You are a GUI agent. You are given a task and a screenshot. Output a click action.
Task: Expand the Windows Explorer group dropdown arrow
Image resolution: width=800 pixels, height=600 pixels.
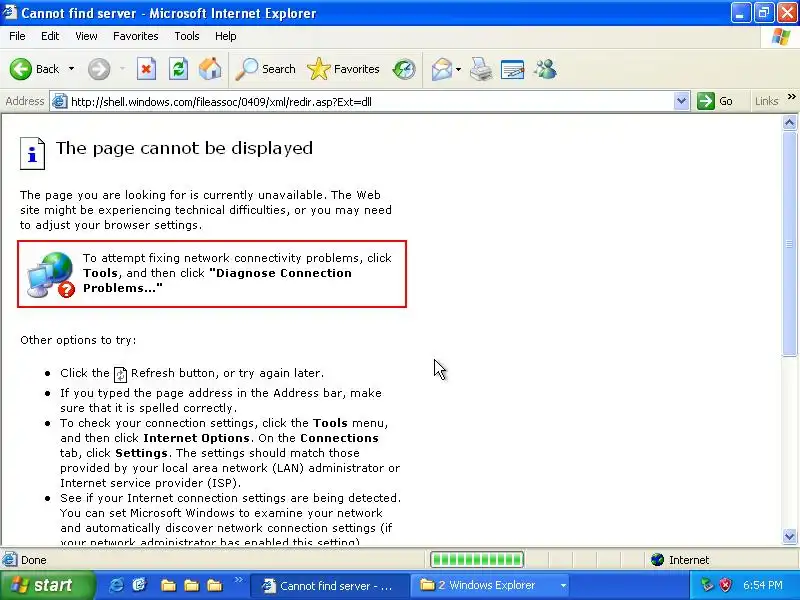563,586
